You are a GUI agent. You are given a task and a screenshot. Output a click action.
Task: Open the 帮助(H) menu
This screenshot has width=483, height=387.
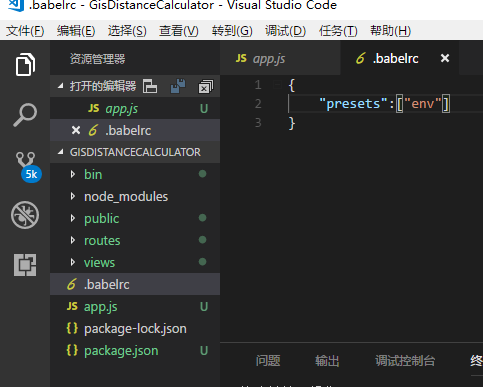390,31
